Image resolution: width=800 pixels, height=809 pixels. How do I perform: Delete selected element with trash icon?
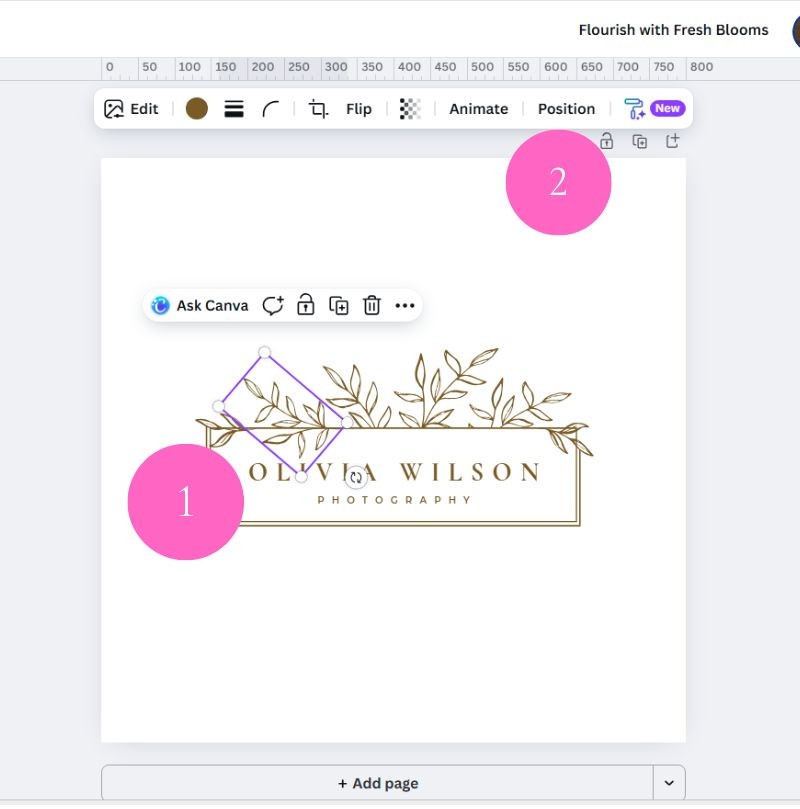tap(372, 306)
